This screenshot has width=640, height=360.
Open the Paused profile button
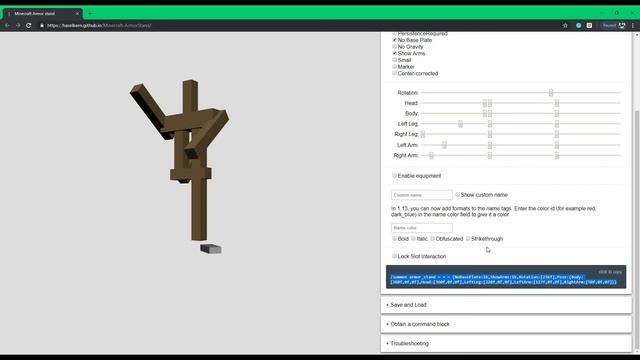614,25
